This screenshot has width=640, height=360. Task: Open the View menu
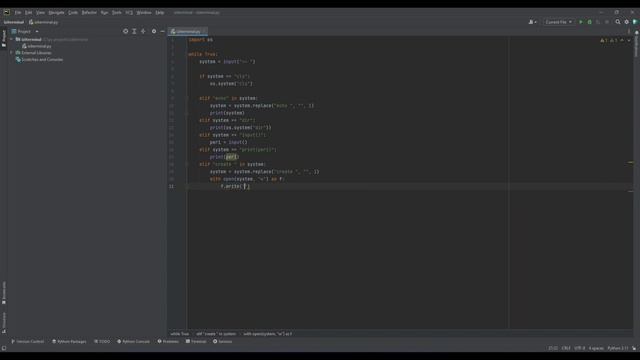tap(40, 13)
